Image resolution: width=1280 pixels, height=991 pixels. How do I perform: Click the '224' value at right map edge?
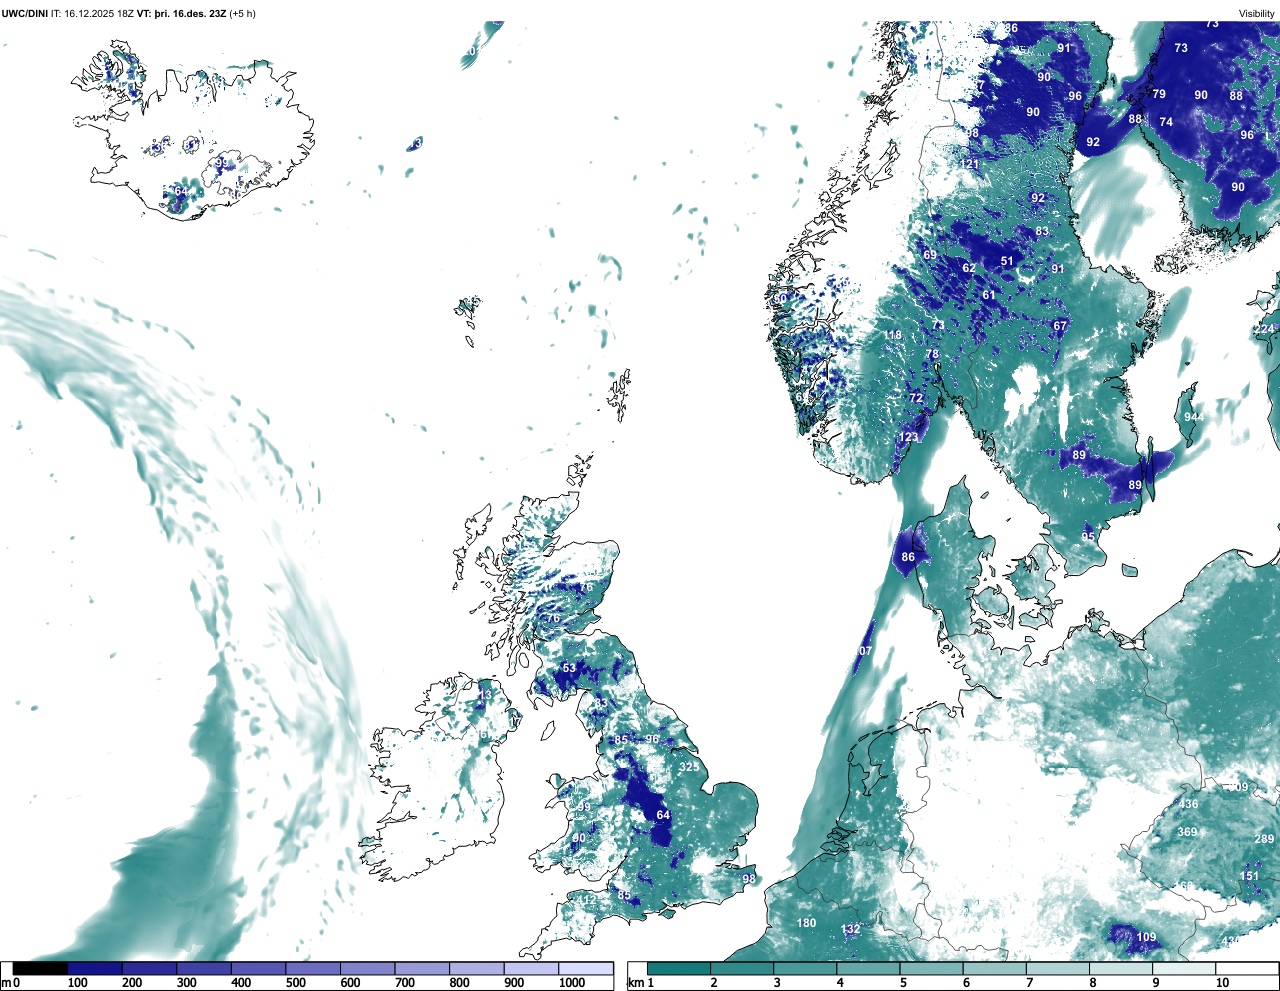pos(1266,329)
